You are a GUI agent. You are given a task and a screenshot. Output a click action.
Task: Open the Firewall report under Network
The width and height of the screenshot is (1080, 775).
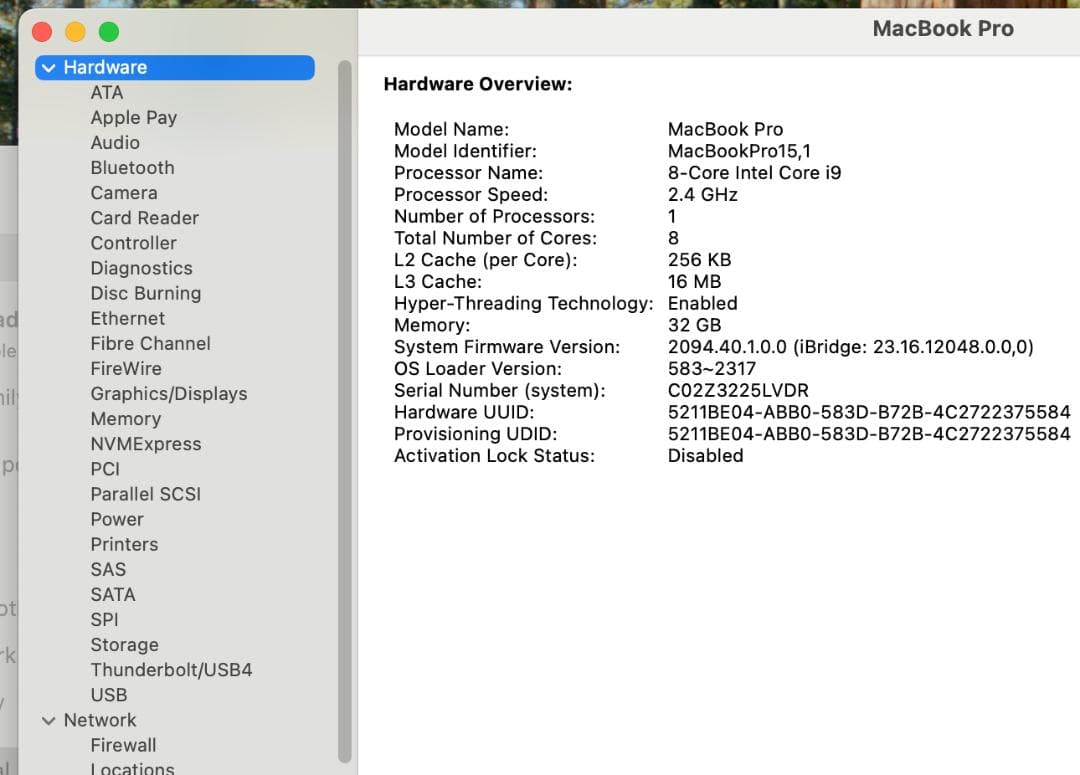tap(123, 745)
